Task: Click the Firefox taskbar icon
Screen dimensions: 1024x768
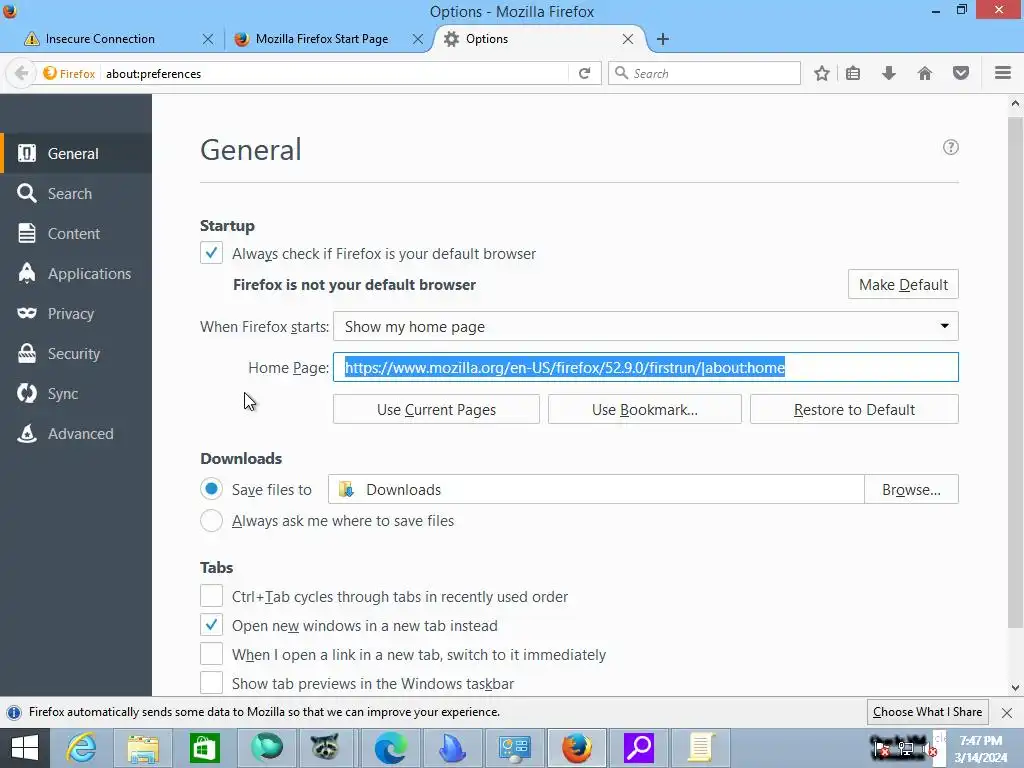Action: coord(577,748)
